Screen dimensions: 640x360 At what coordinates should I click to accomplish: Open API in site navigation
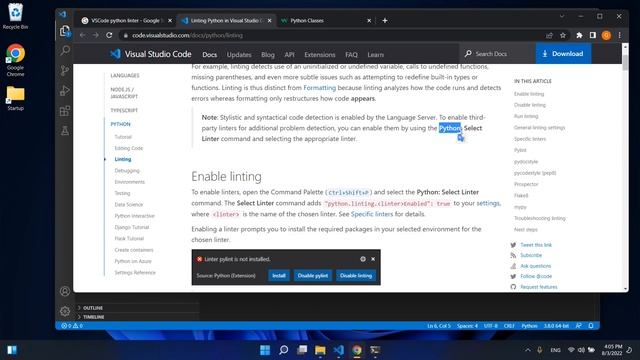[x=289, y=55]
